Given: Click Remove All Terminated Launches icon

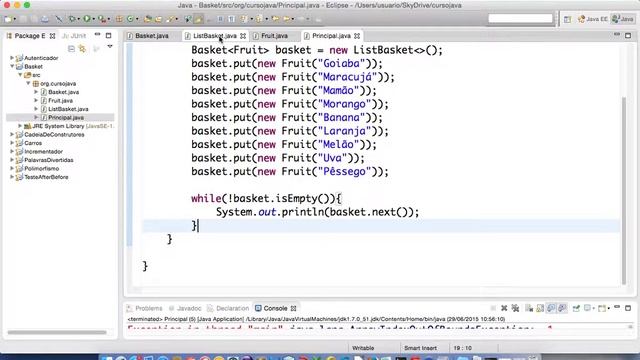Looking at the screenshot, I should (516, 308).
